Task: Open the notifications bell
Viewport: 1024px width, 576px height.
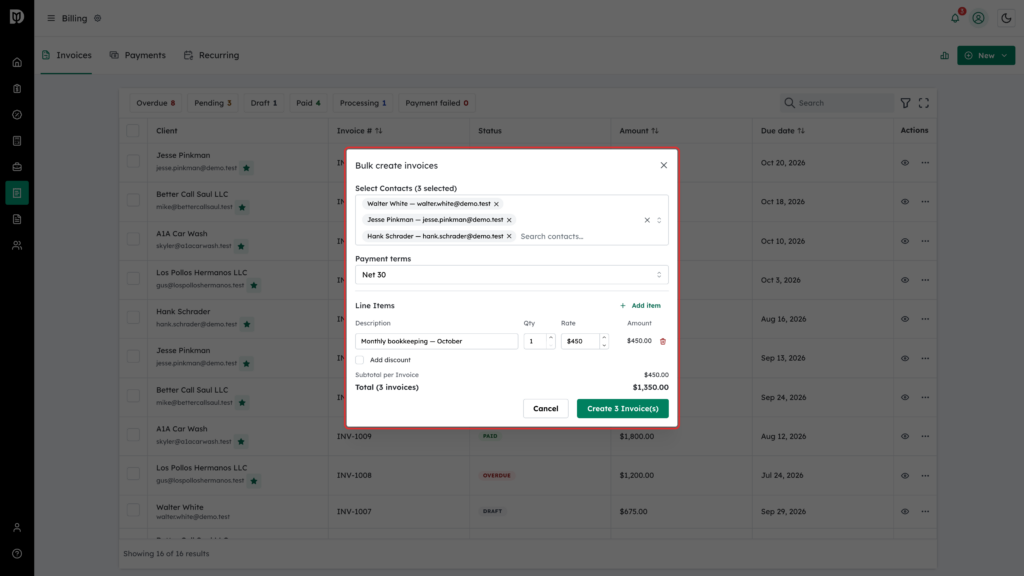Action: 955,18
